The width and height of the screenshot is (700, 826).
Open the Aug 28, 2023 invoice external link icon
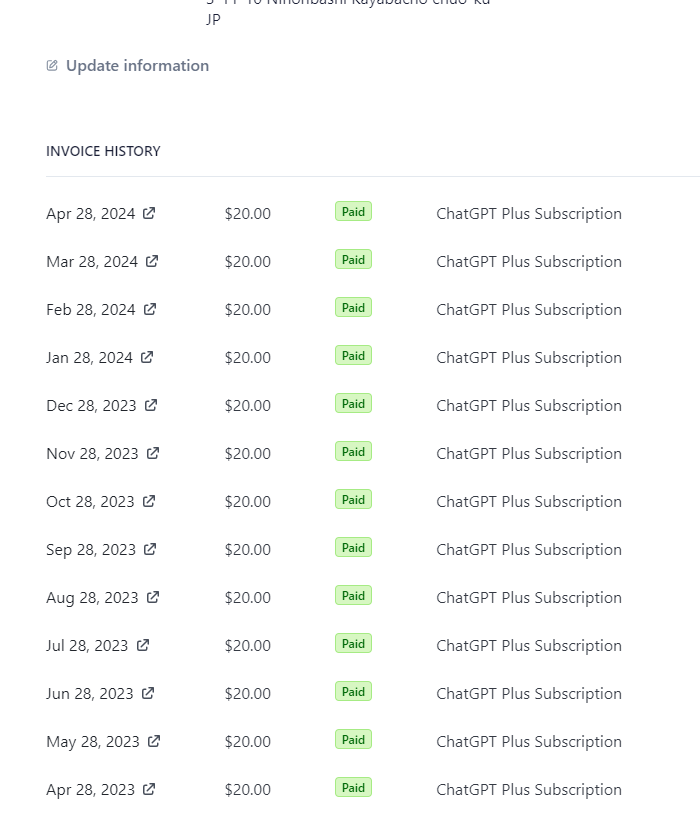tap(153, 596)
